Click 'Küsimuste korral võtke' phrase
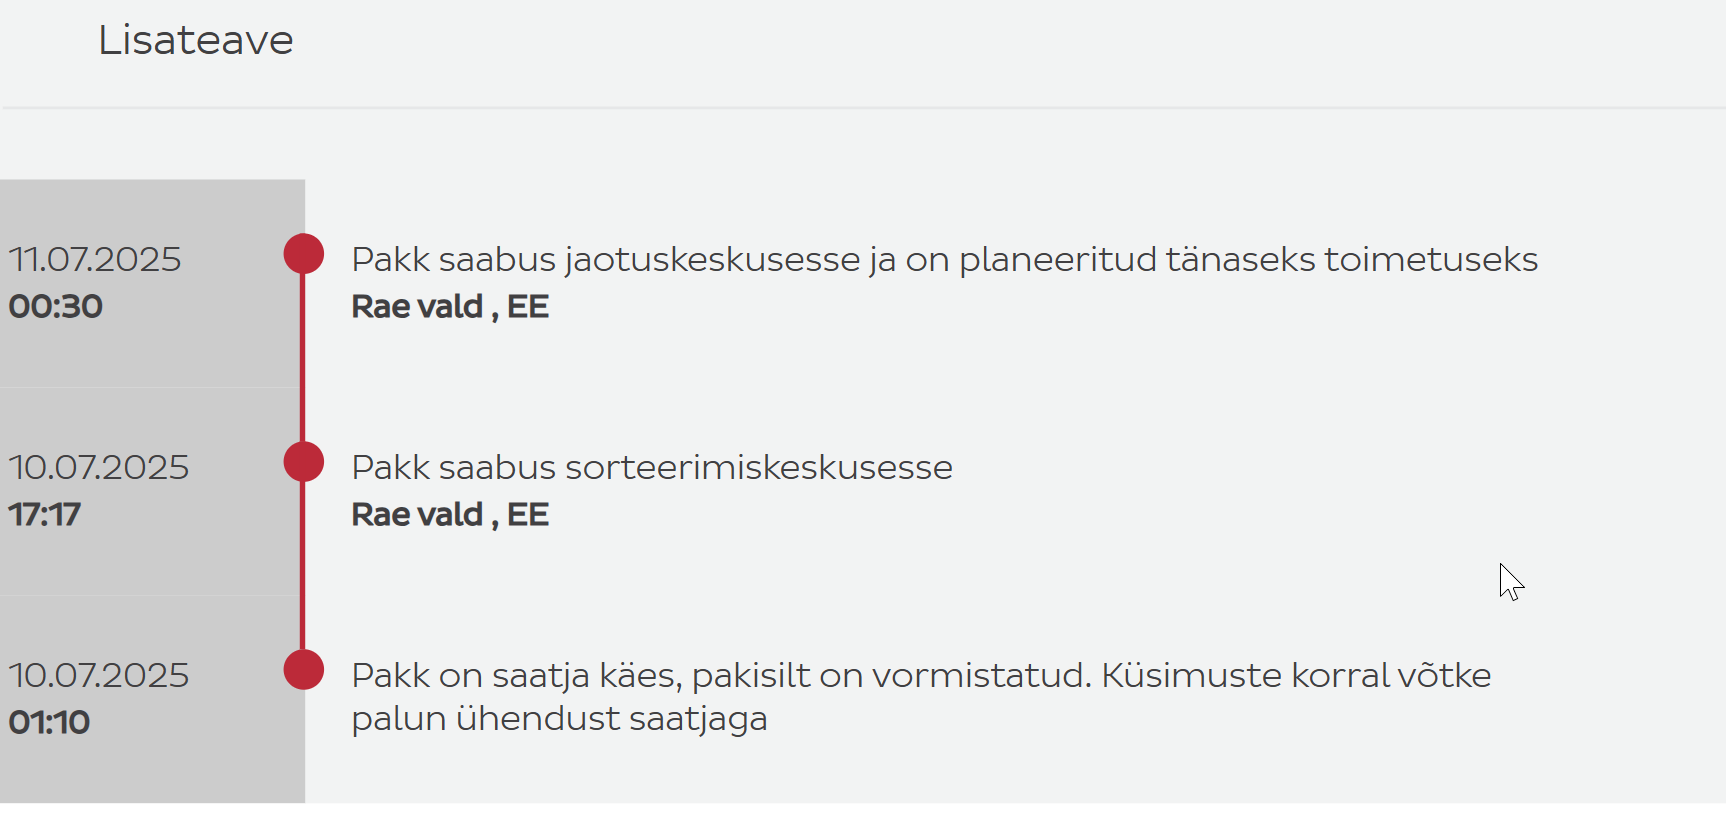 [x=1296, y=676]
